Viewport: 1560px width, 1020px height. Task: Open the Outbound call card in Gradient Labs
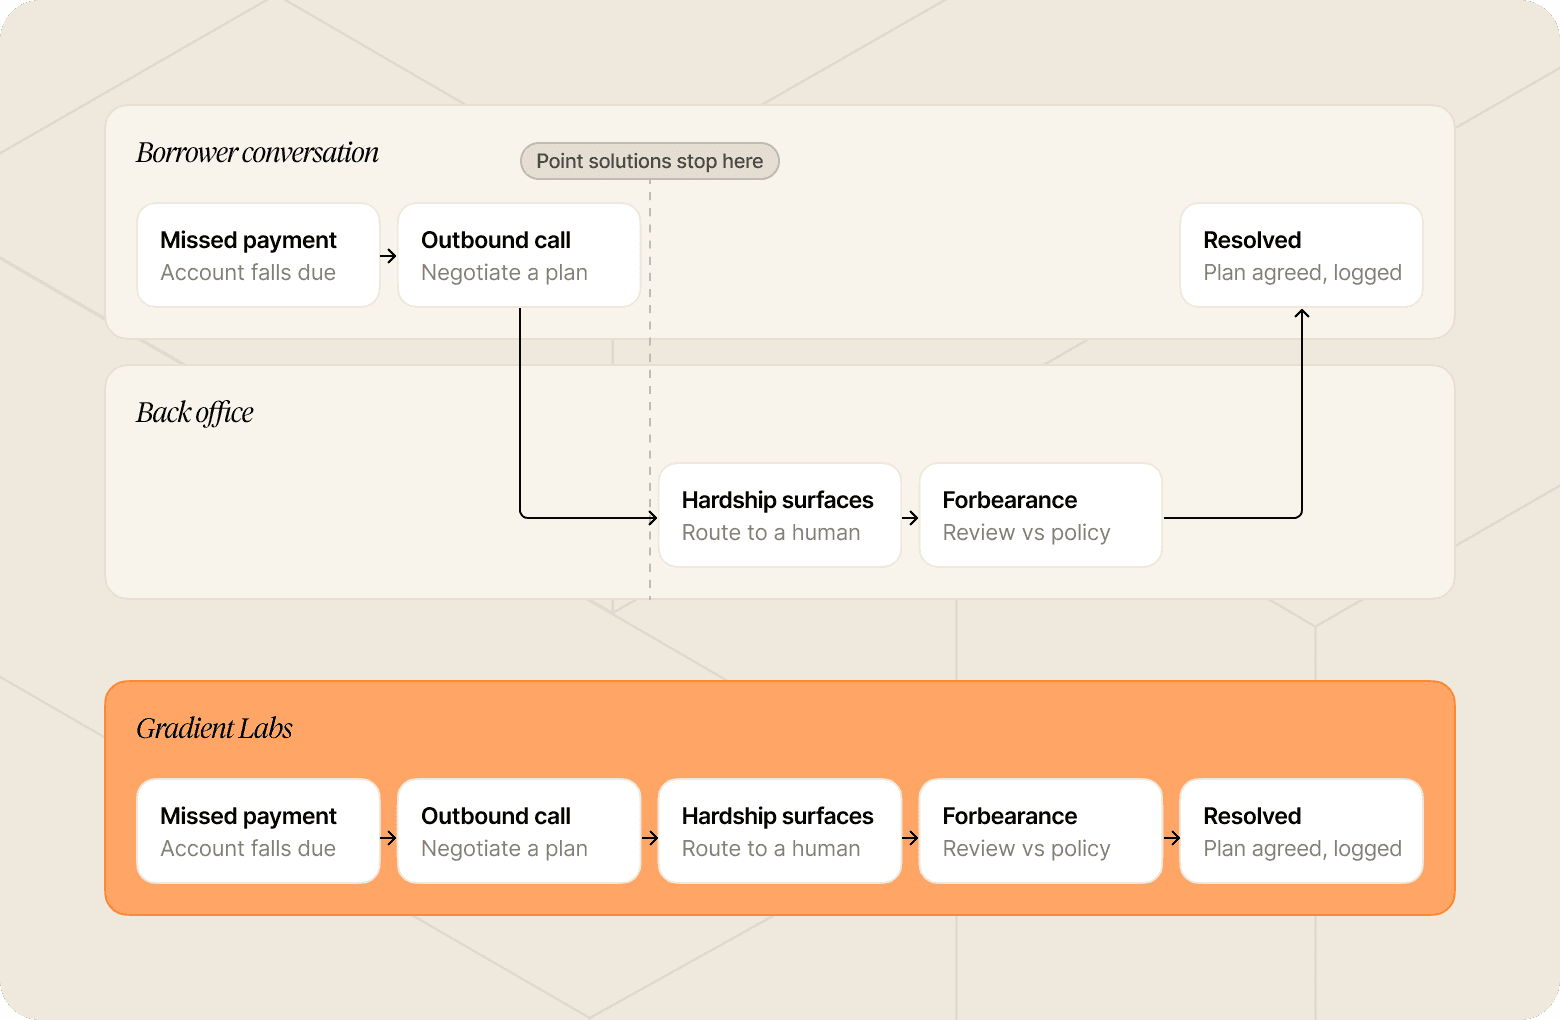point(519,831)
